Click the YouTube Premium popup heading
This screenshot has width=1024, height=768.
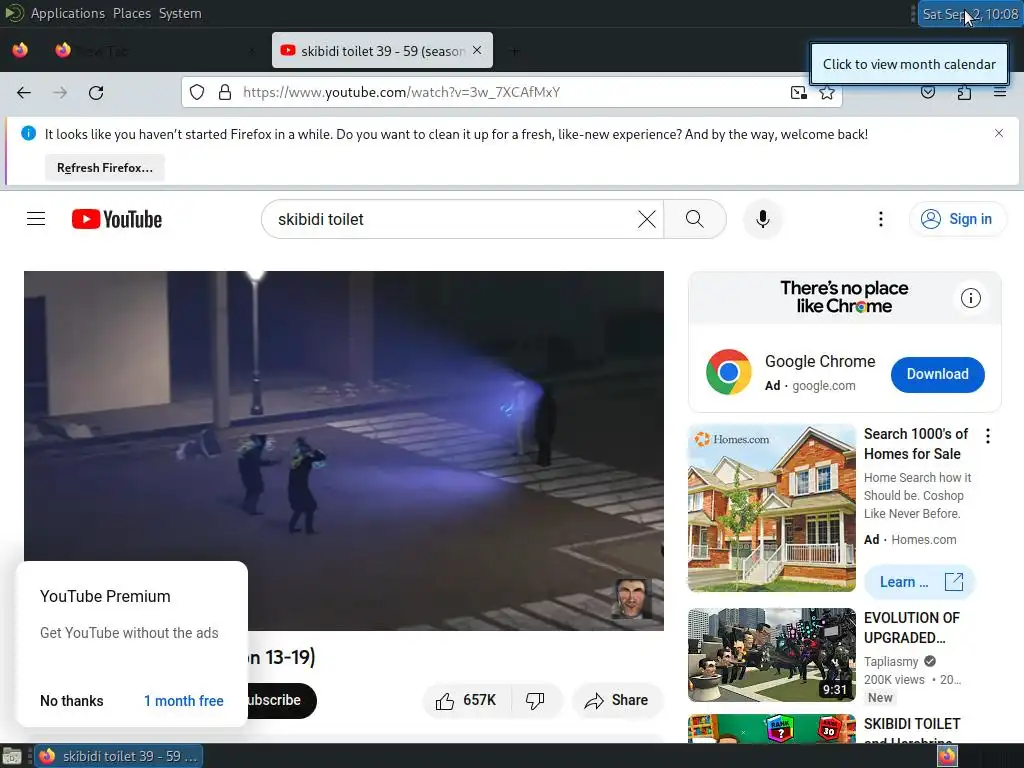[x=105, y=596]
